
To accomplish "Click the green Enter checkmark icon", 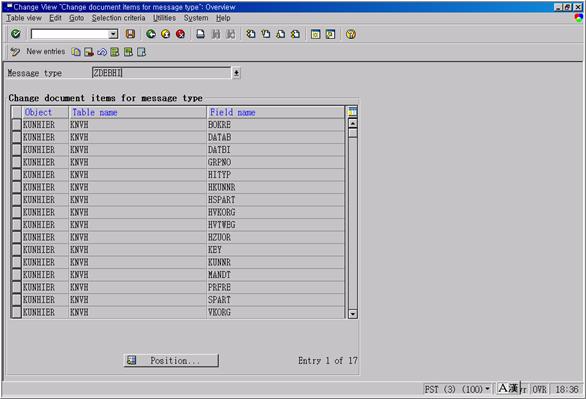I will [x=16, y=34].
